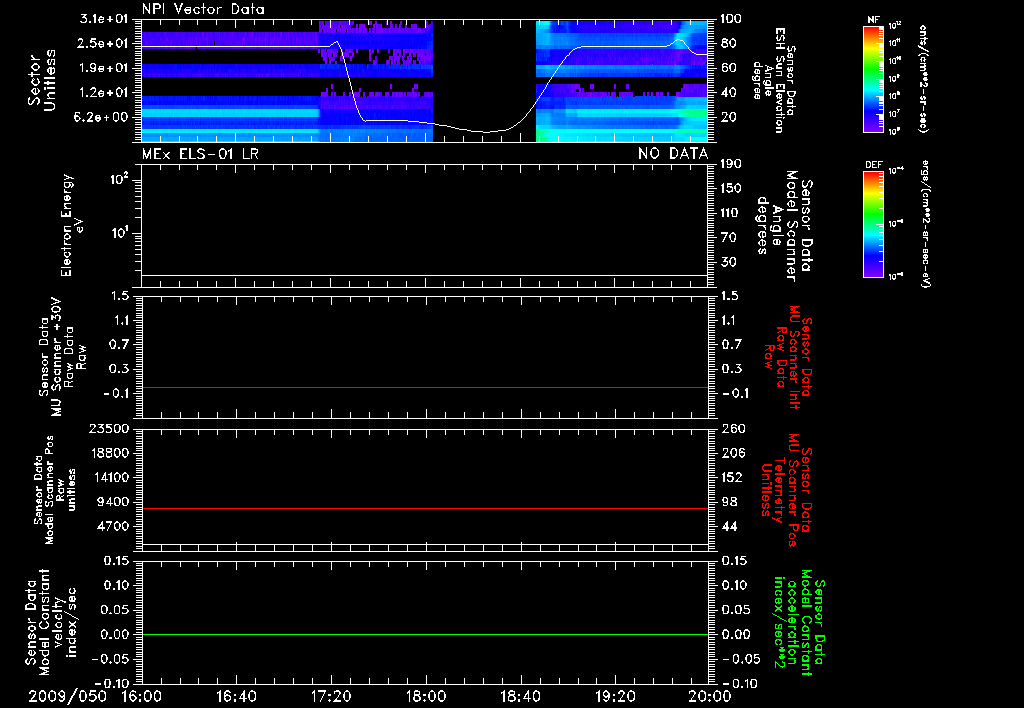Click the 'Electron Energy eV' axis title
The height and width of the screenshot is (708, 1024).
(x=71, y=225)
